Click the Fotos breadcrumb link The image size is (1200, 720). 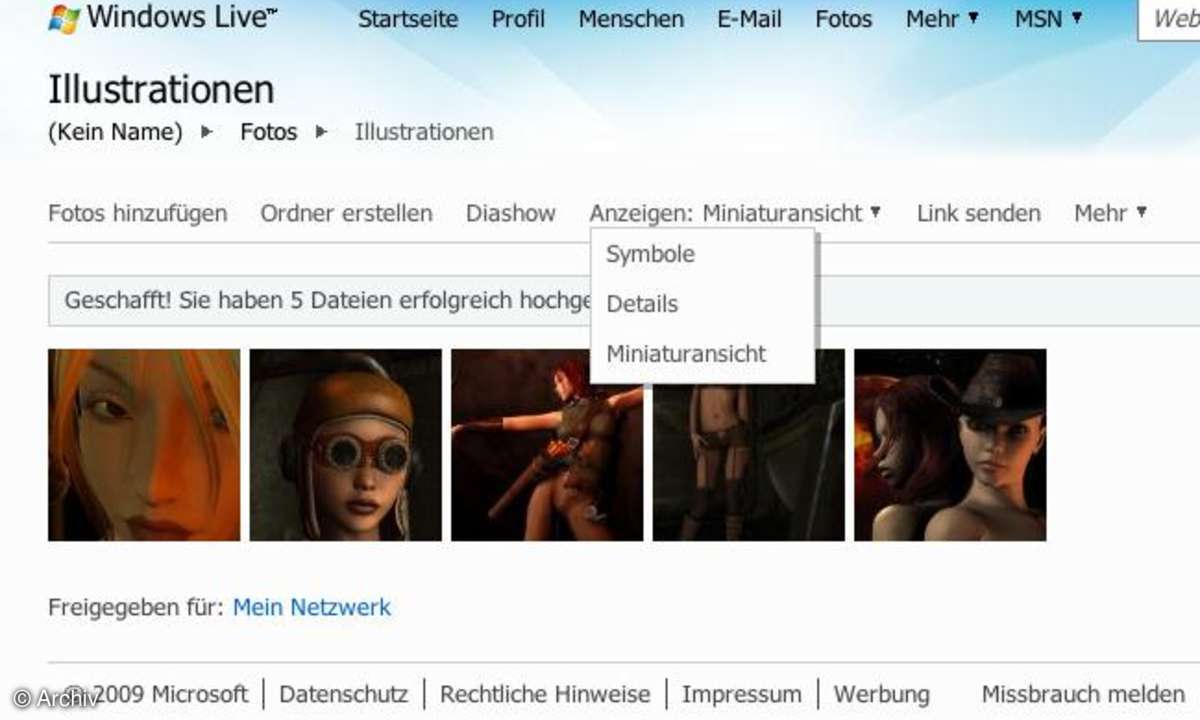[x=269, y=132]
